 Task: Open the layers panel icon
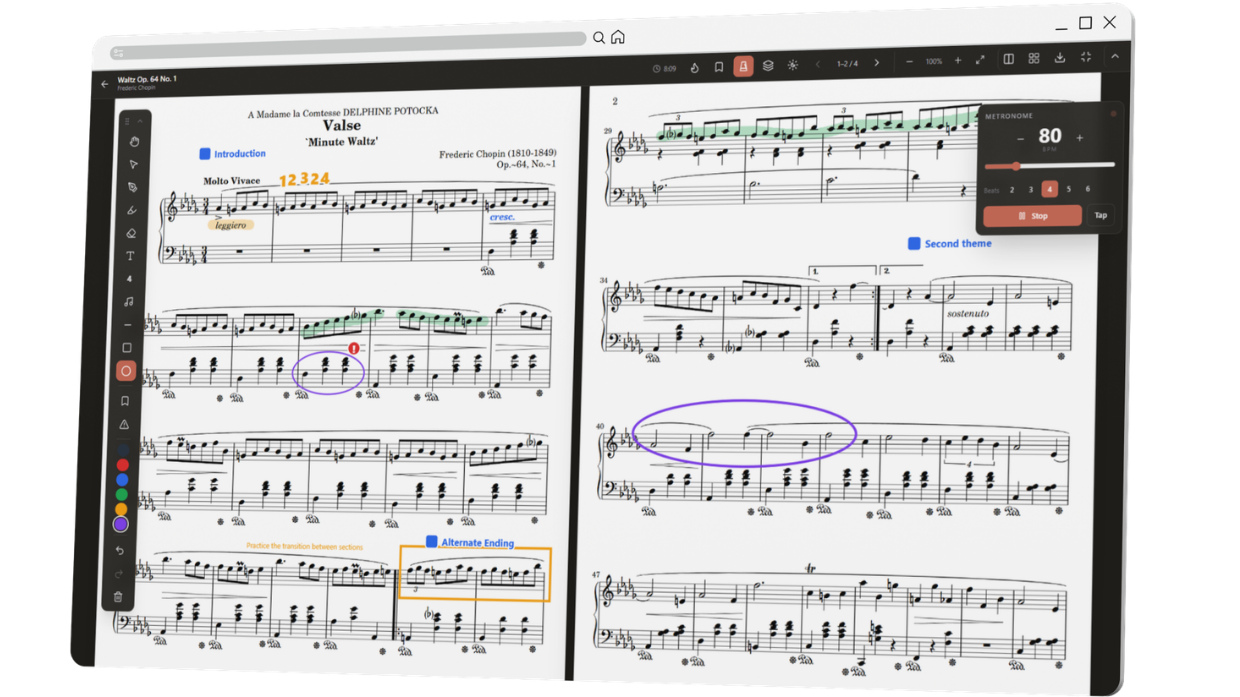[x=768, y=65]
